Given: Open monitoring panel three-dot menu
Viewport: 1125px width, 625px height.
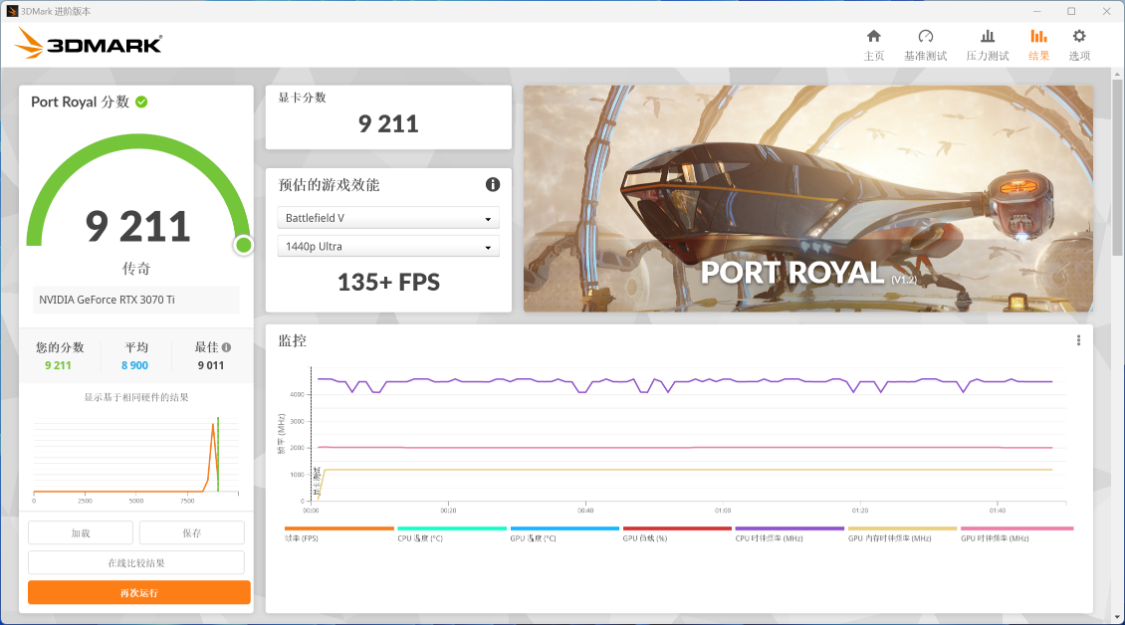Looking at the screenshot, I should (1078, 341).
